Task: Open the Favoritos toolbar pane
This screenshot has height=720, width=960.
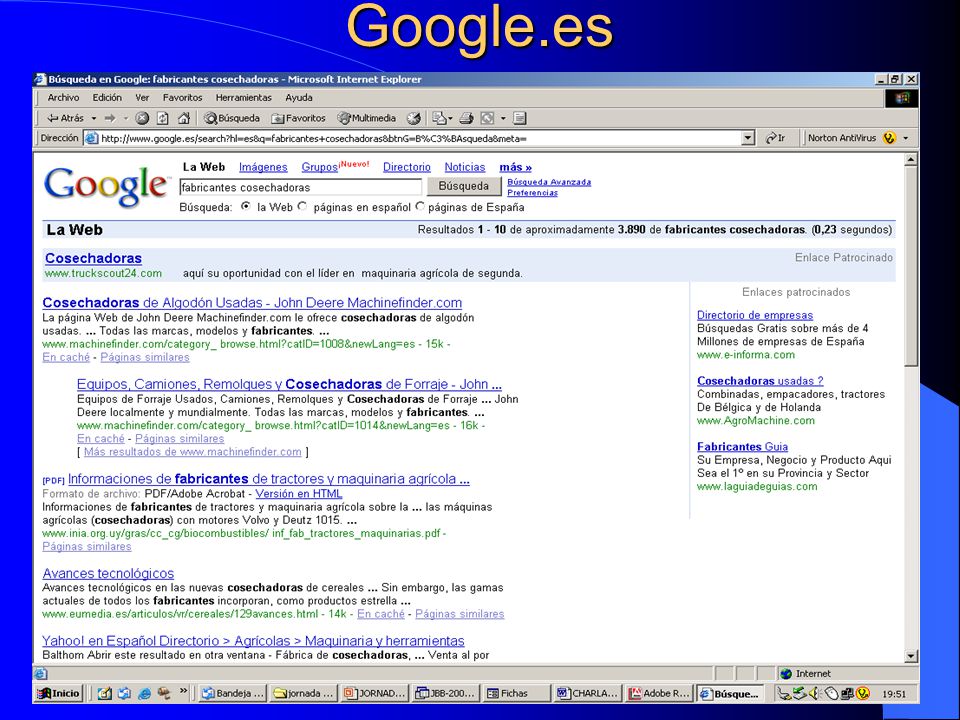Action: coord(298,118)
